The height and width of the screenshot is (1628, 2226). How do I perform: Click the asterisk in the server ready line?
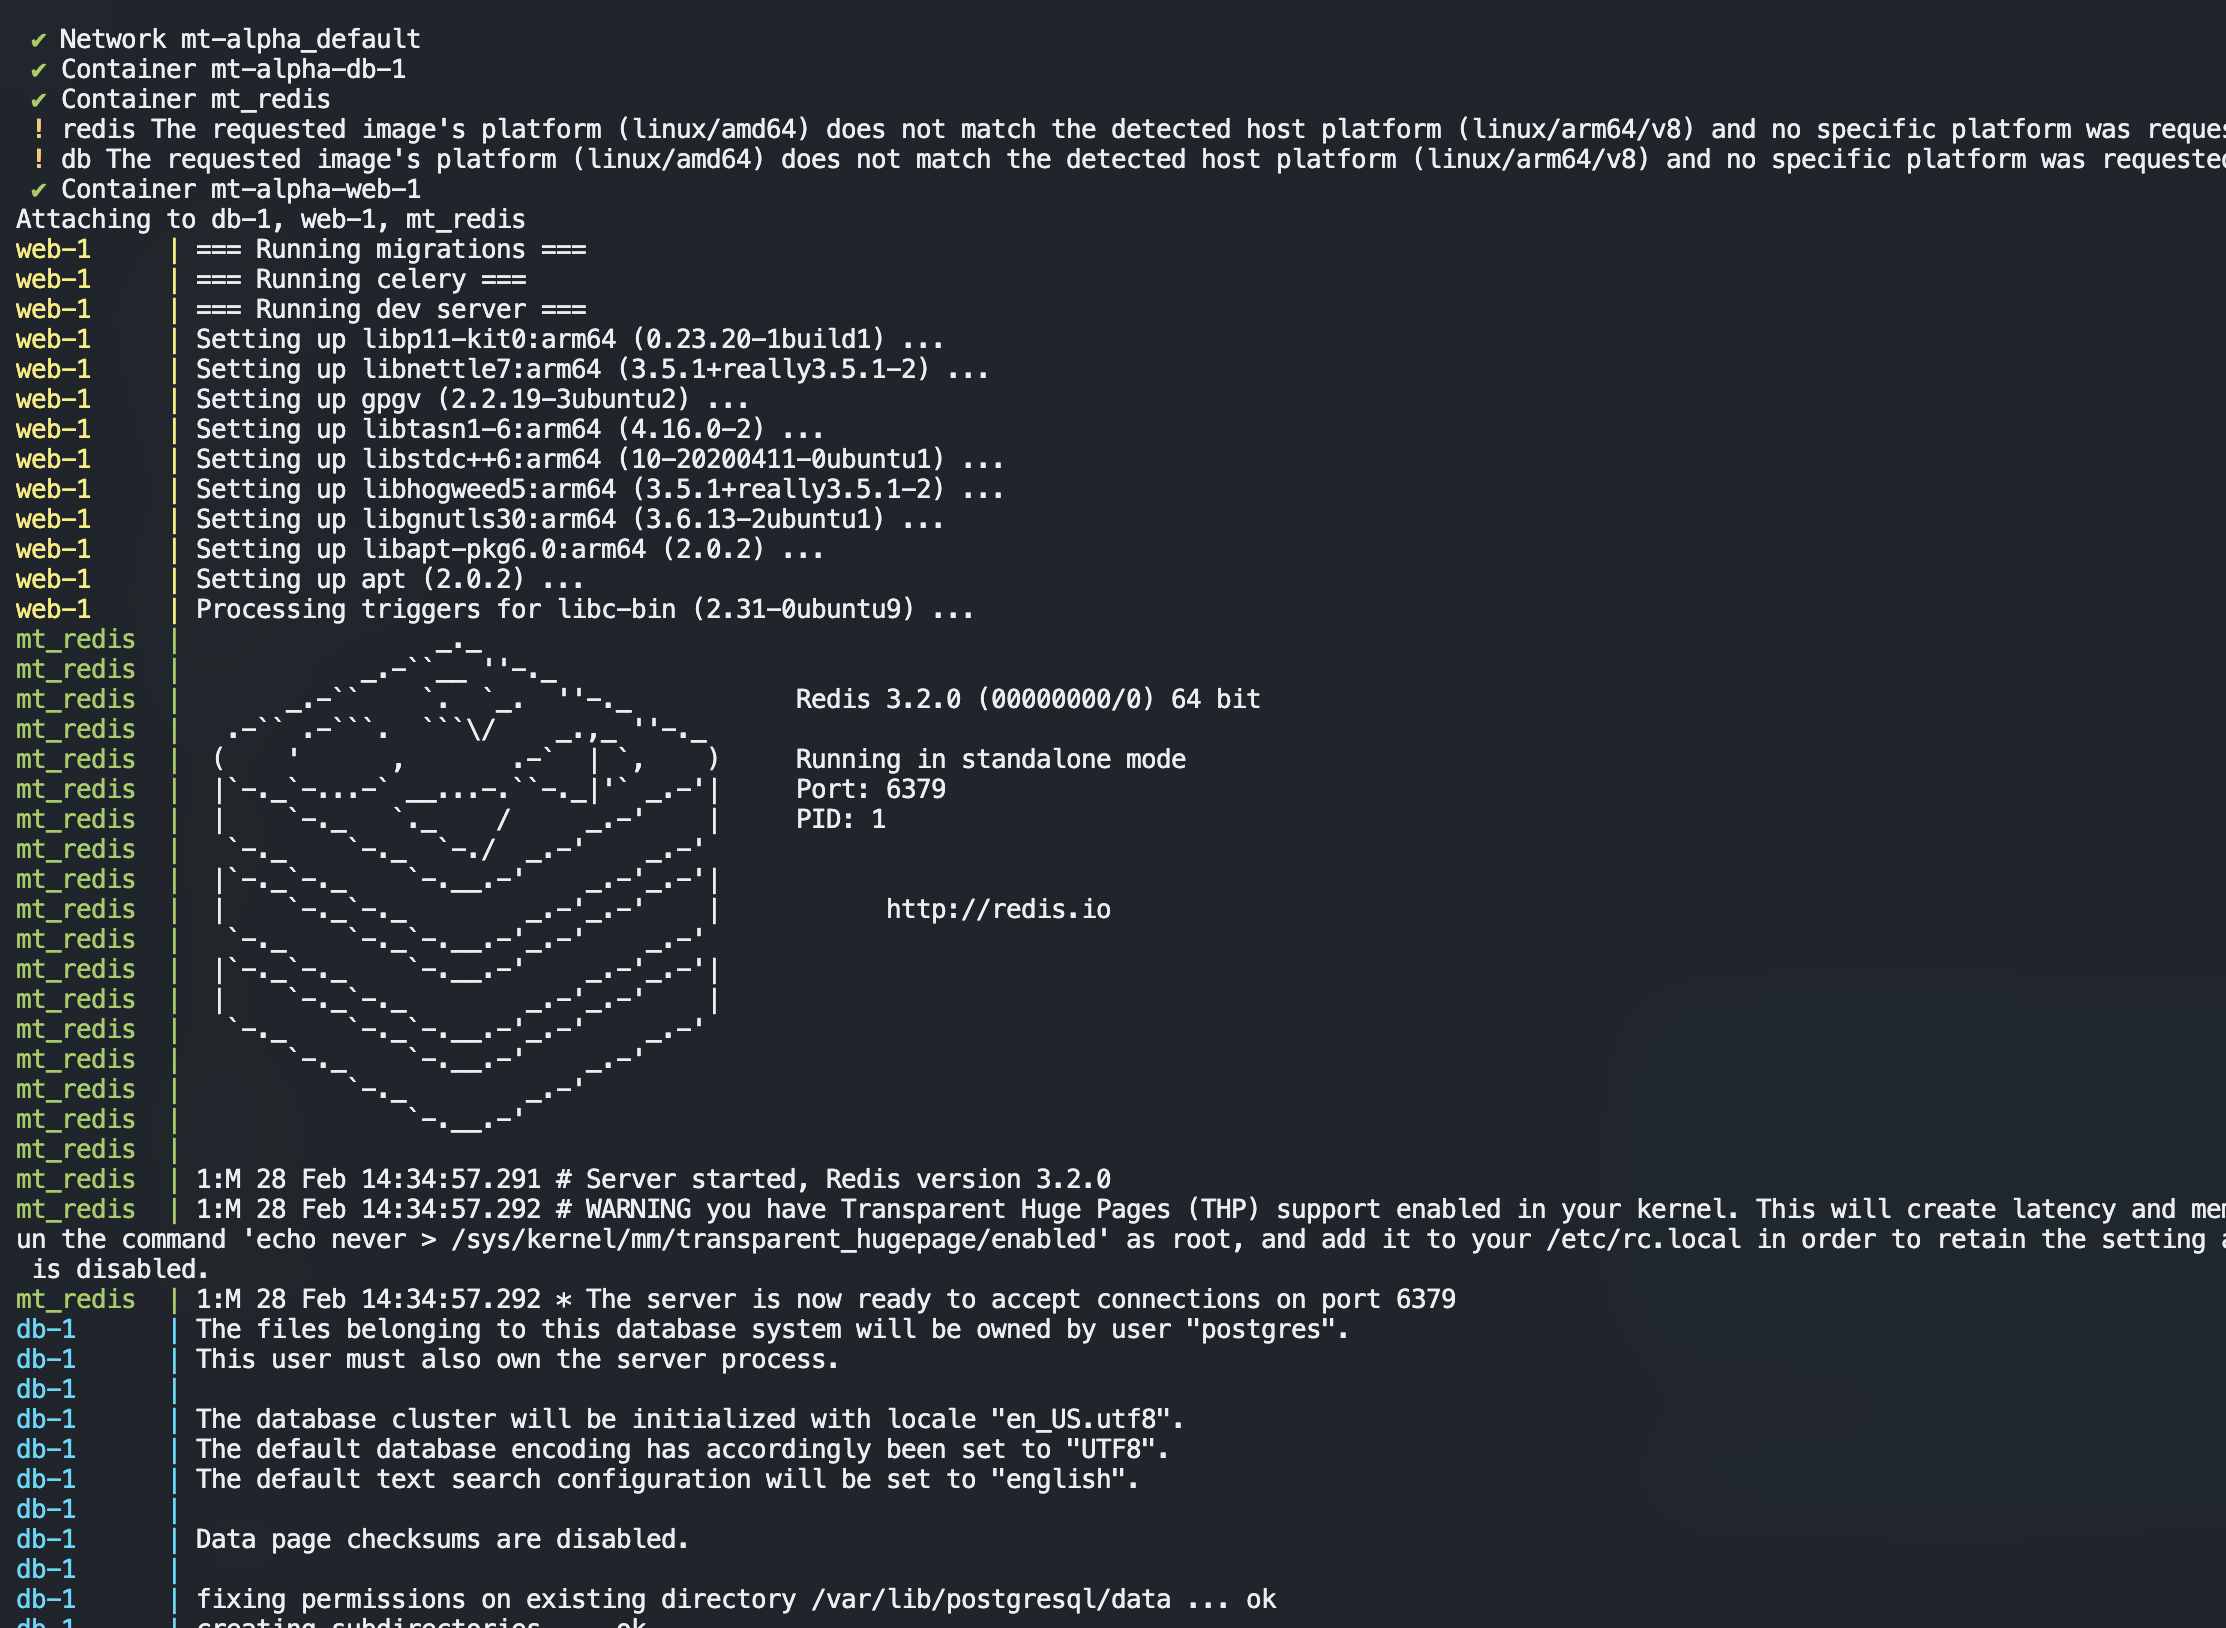564,1300
